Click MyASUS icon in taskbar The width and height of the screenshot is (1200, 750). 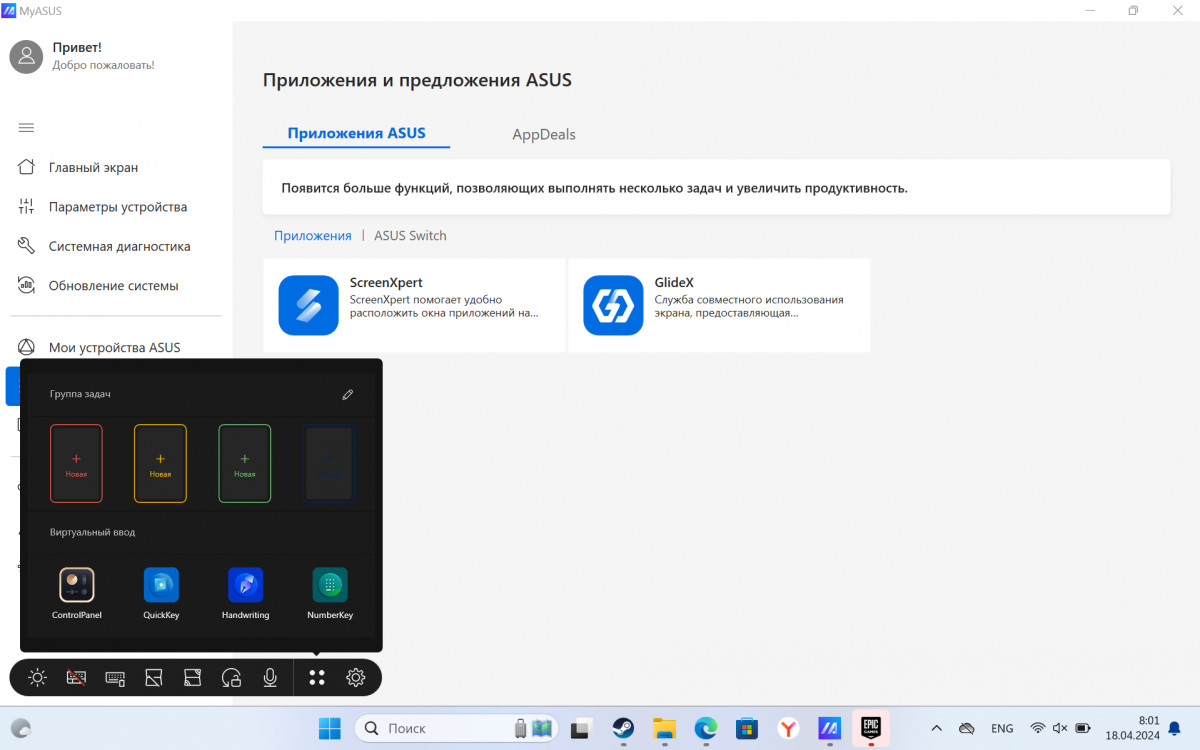click(x=829, y=728)
